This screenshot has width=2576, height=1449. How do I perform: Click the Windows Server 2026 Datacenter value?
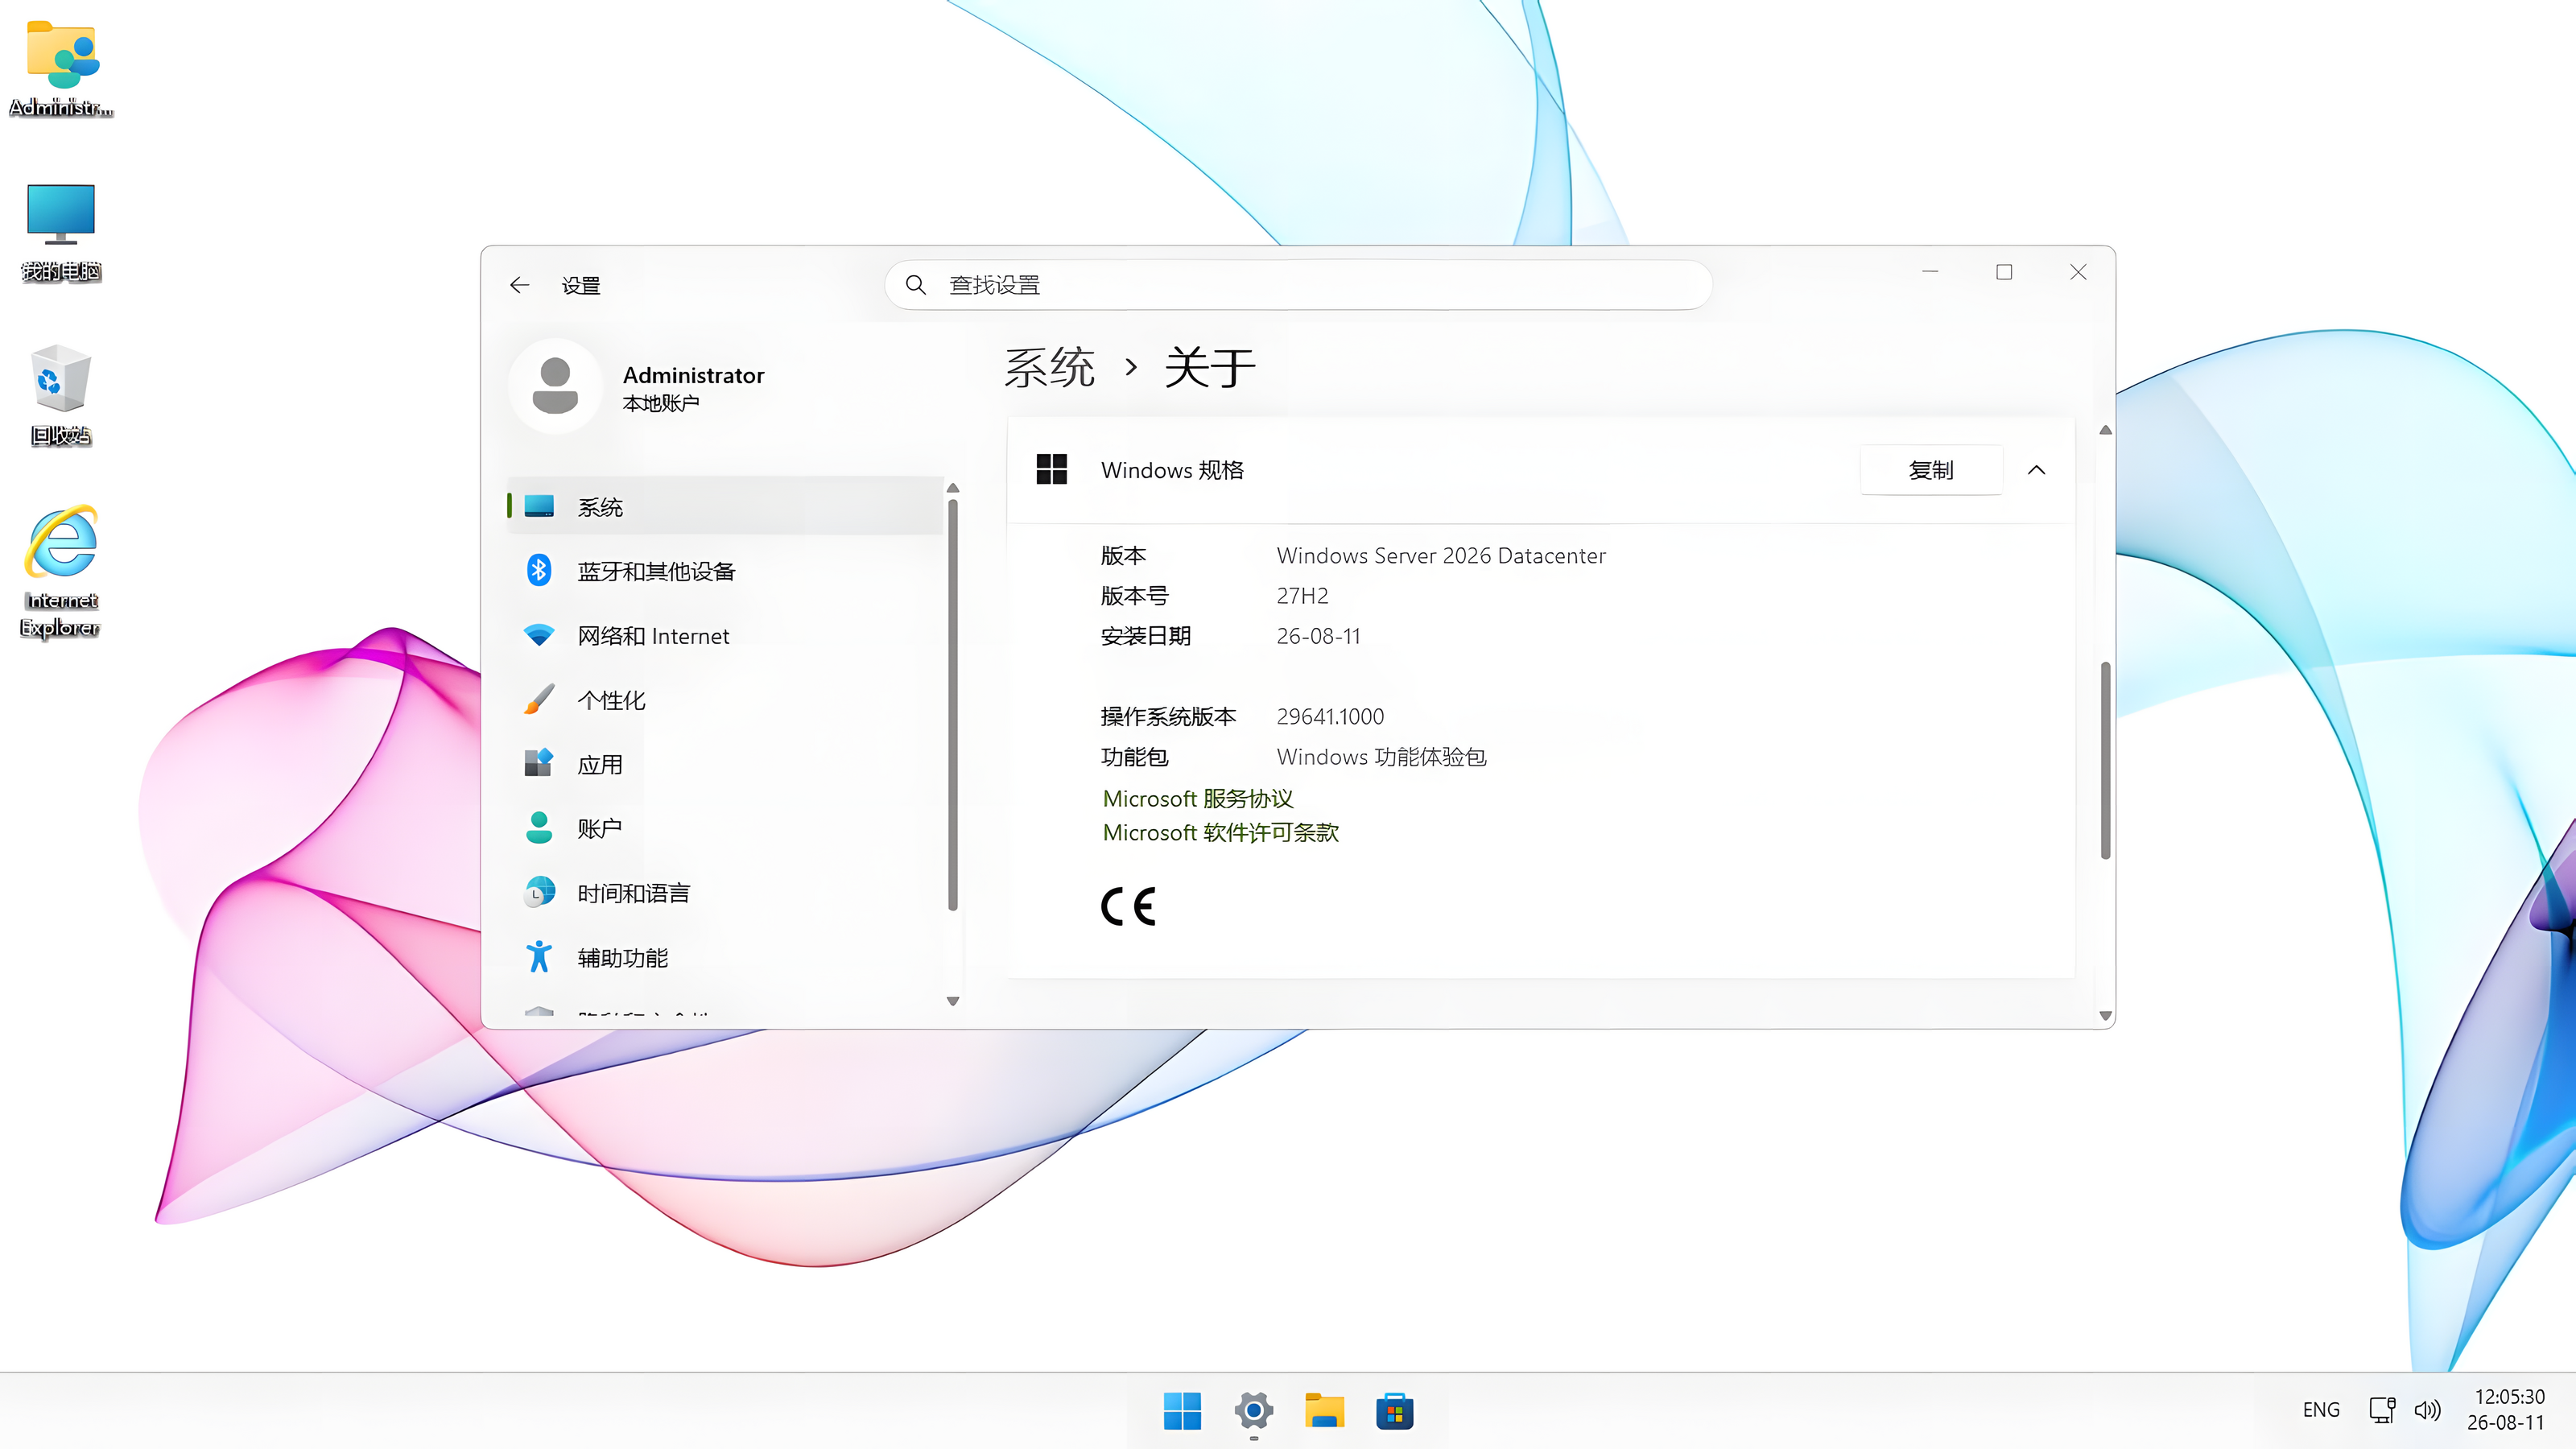[x=1441, y=555]
